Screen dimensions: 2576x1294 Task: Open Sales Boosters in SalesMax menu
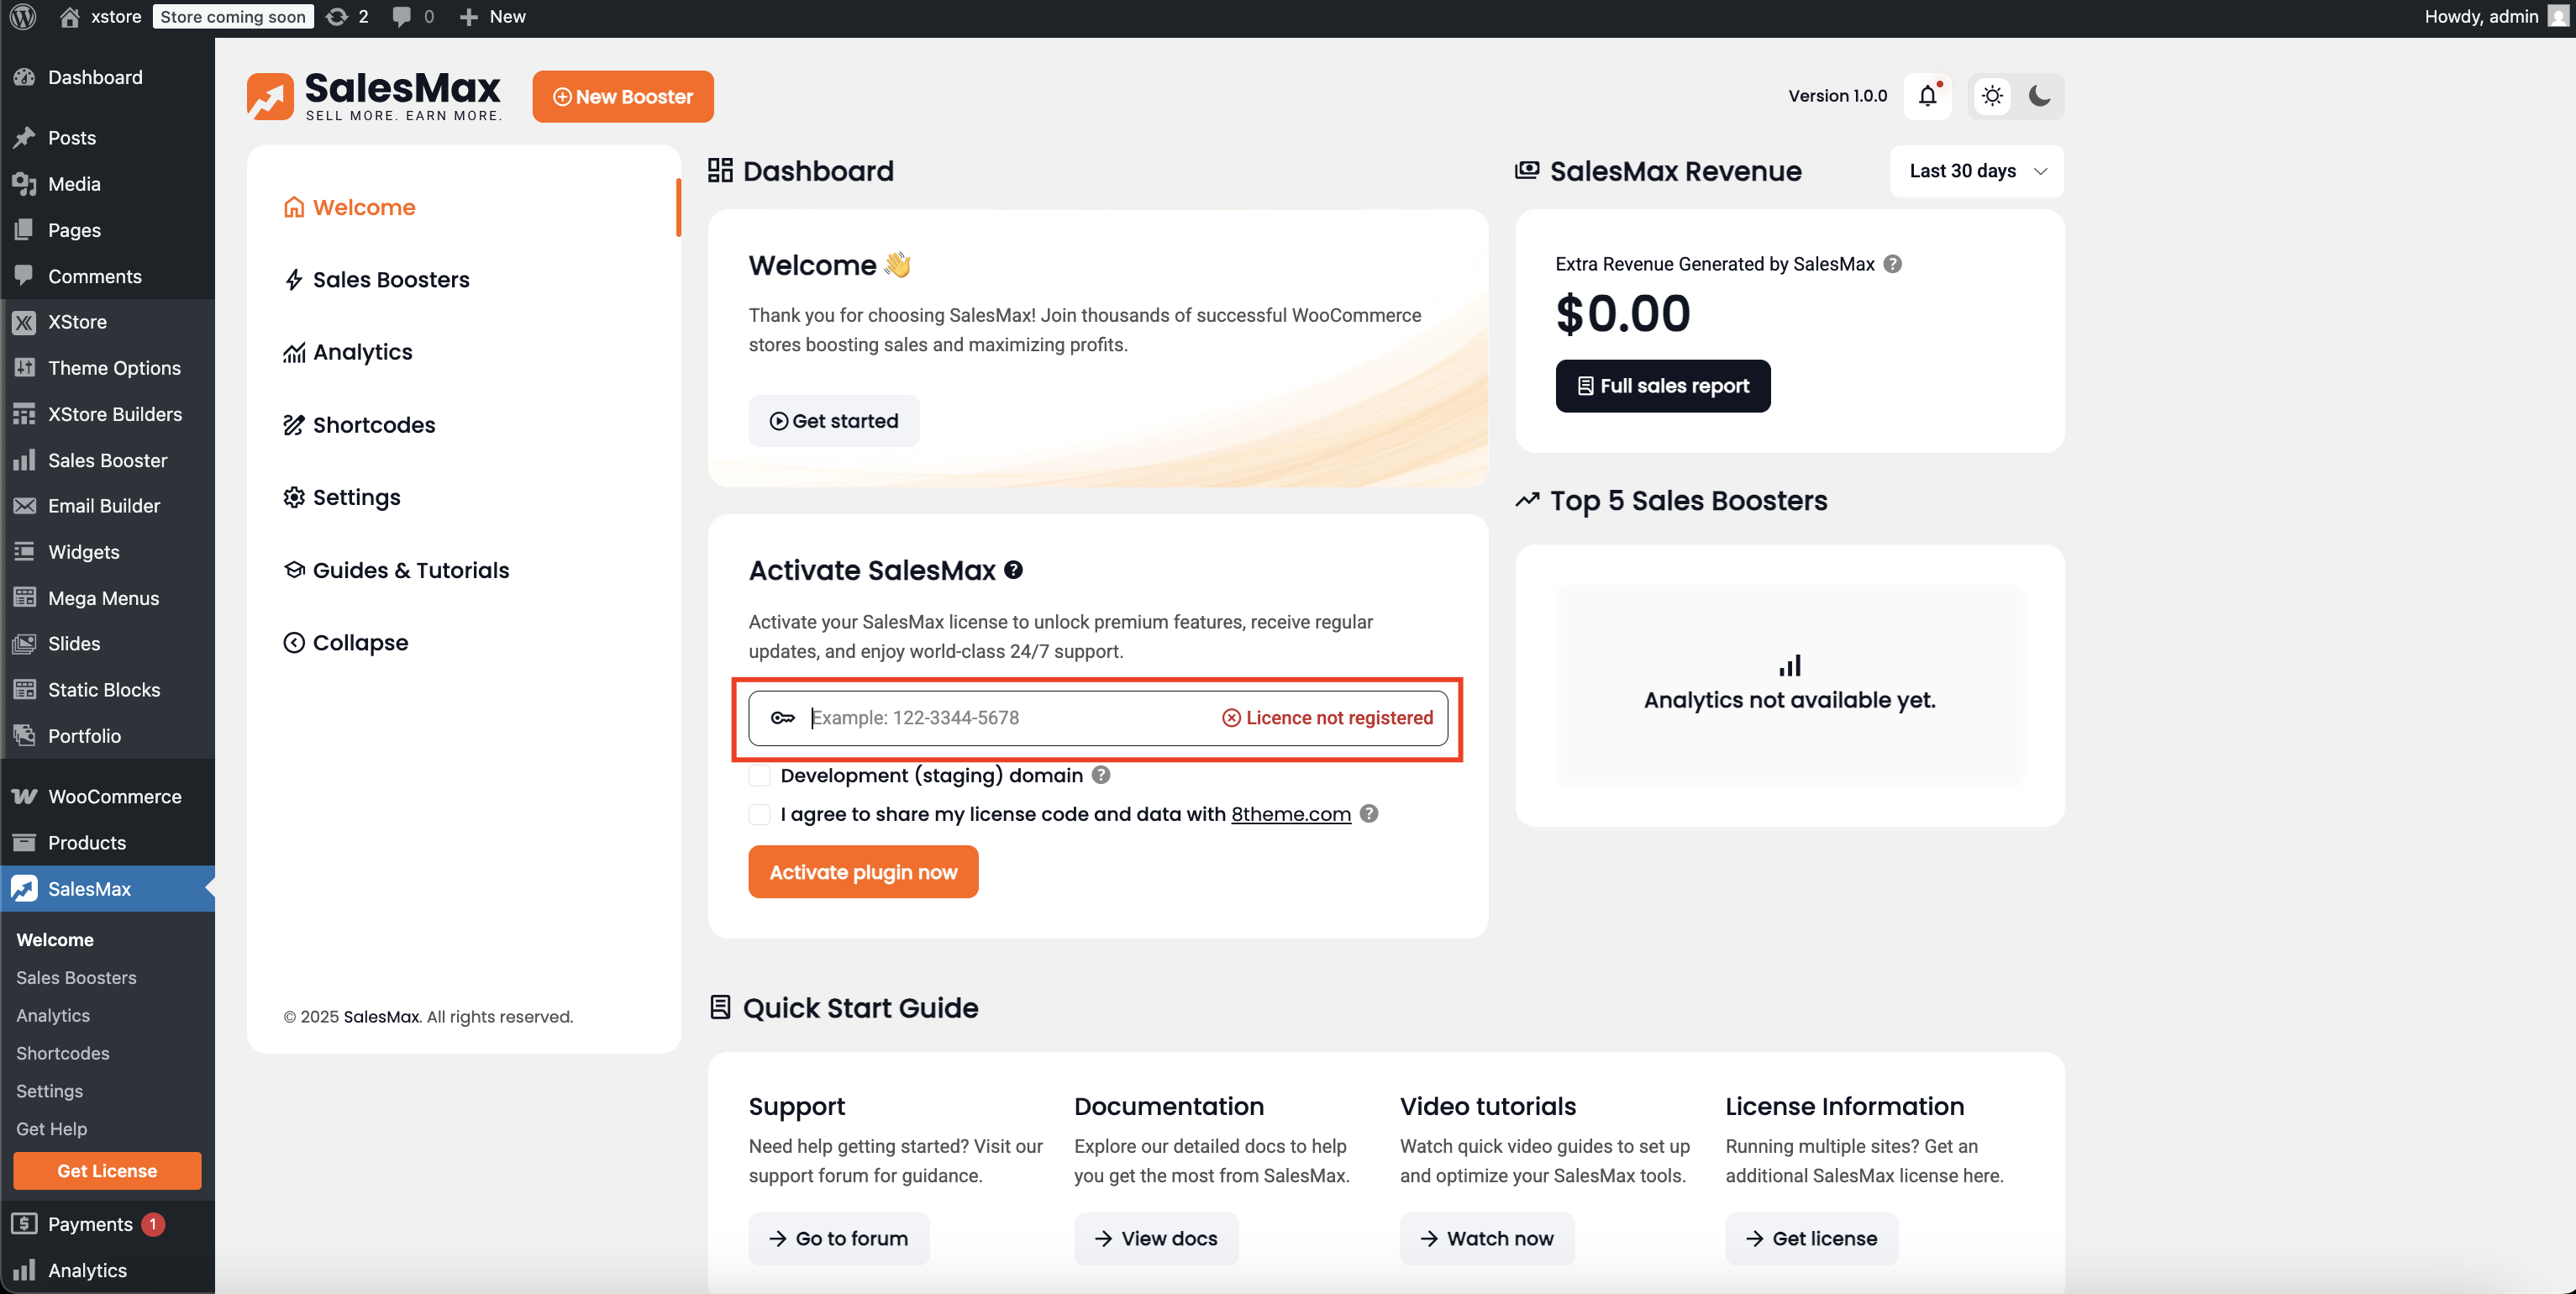click(x=390, y=280)
